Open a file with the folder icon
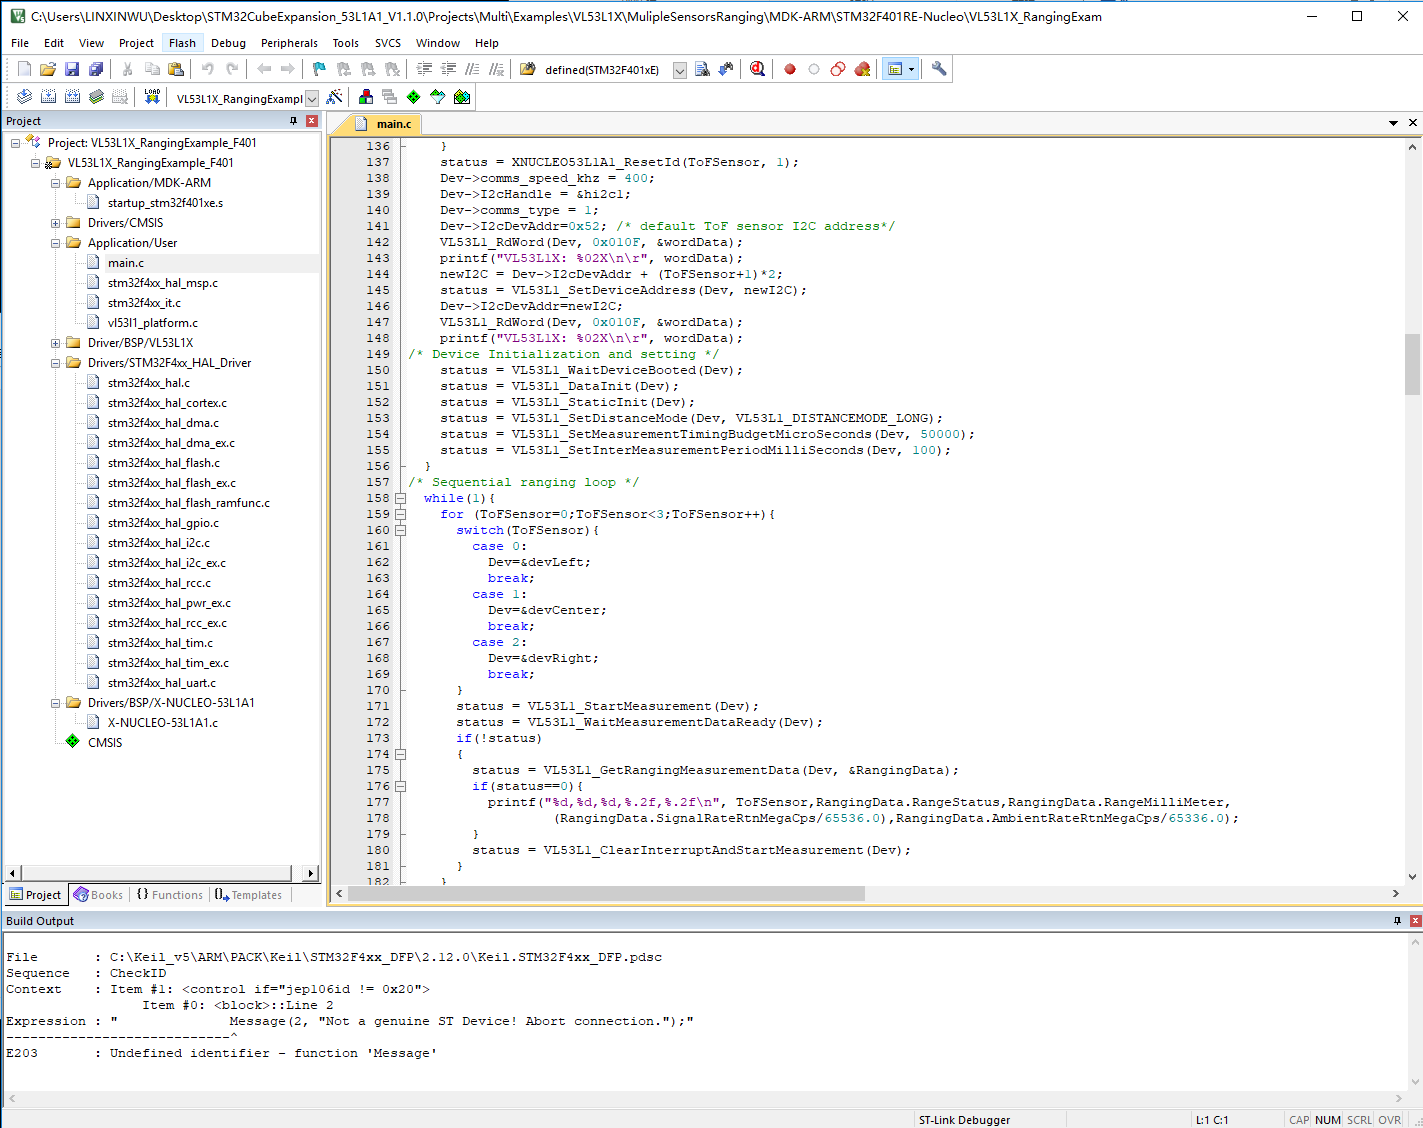The height and width of the screenshot is (1128, 1423). [x=48, y=69]
